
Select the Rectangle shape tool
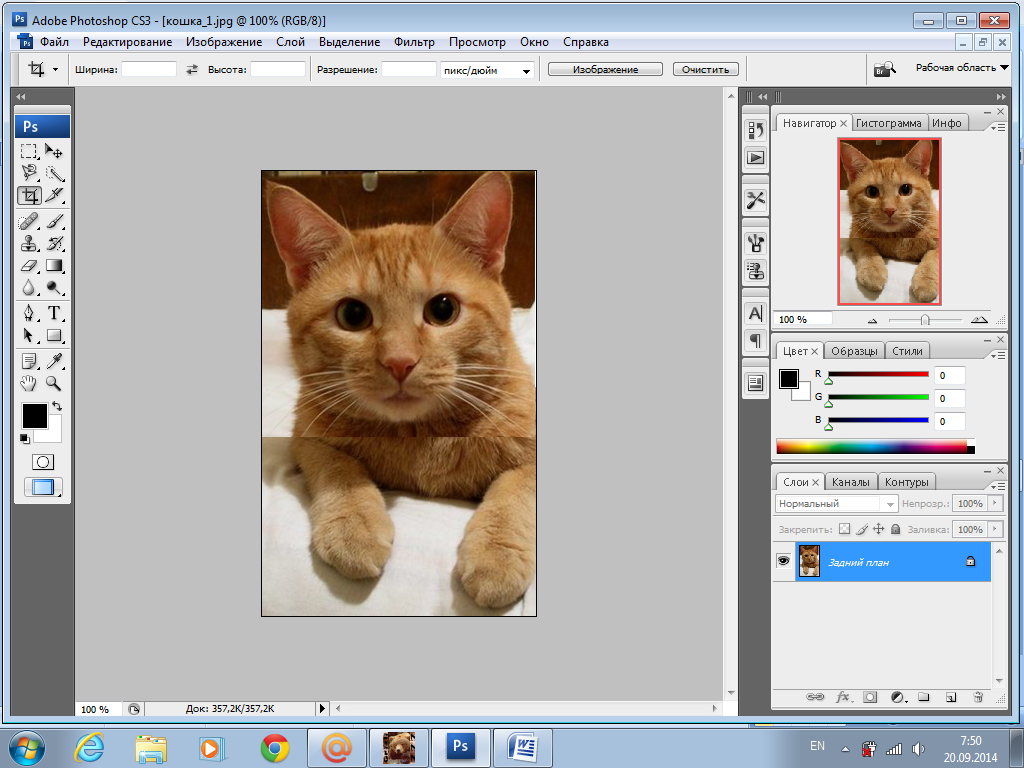tap(54, 336)
